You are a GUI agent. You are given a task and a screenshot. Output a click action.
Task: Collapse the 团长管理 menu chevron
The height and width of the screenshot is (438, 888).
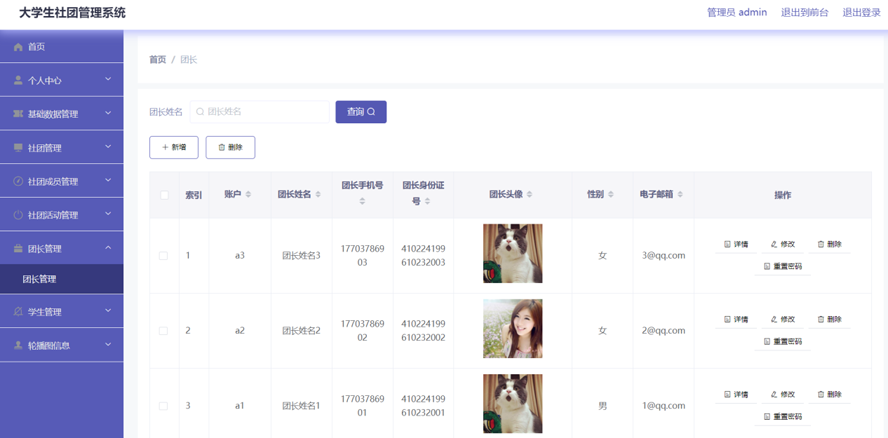pos(108,248)
